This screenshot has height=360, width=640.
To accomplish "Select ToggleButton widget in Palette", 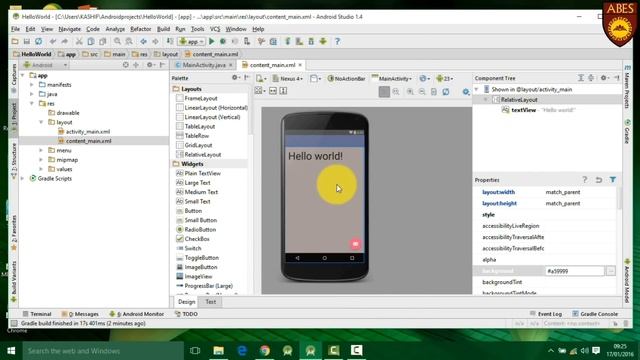I will [198, 258].
